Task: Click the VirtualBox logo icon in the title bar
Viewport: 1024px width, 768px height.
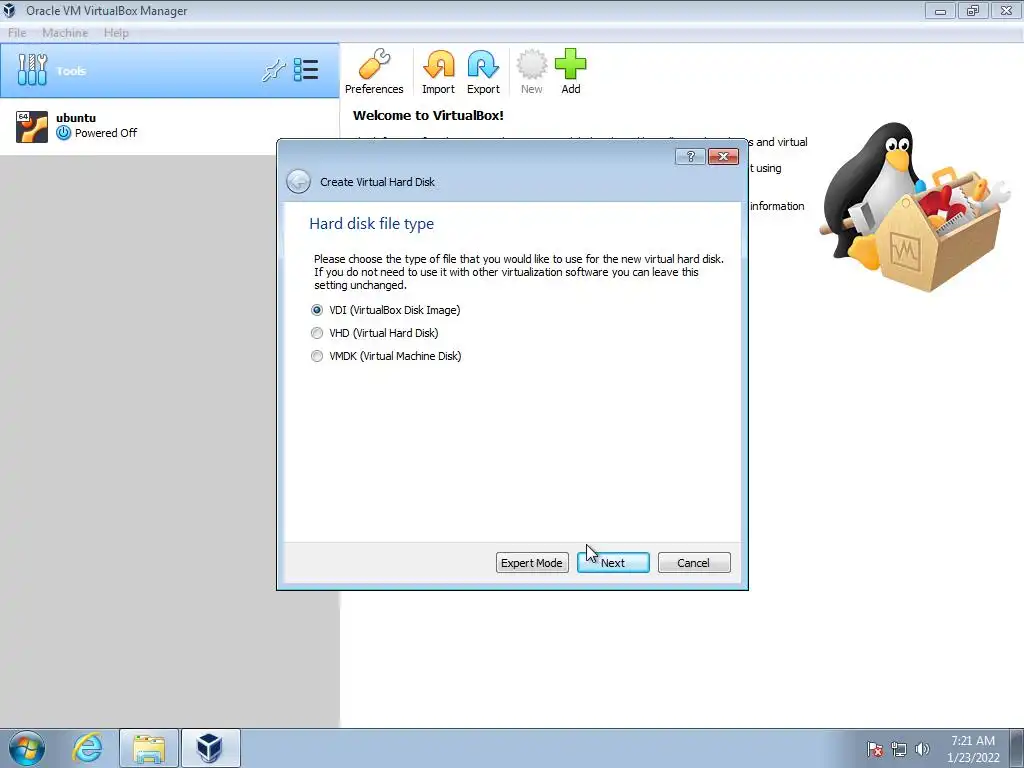Action: click(x=9, y=10)
